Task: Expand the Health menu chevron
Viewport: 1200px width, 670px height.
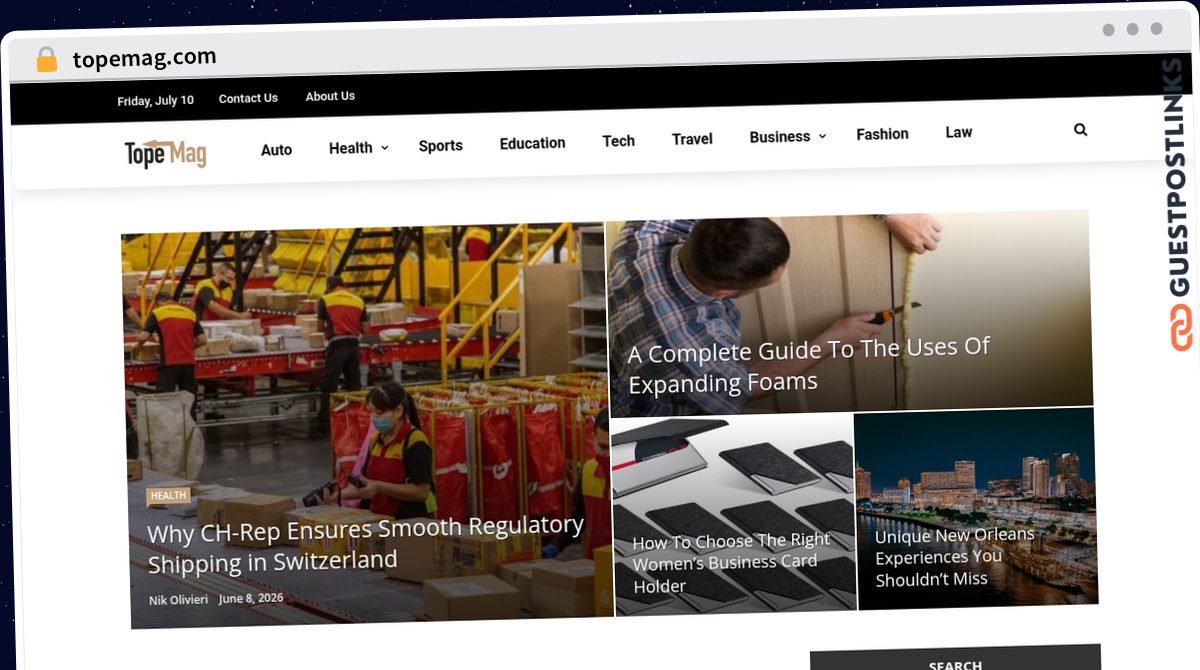Action: pos(383,147)
